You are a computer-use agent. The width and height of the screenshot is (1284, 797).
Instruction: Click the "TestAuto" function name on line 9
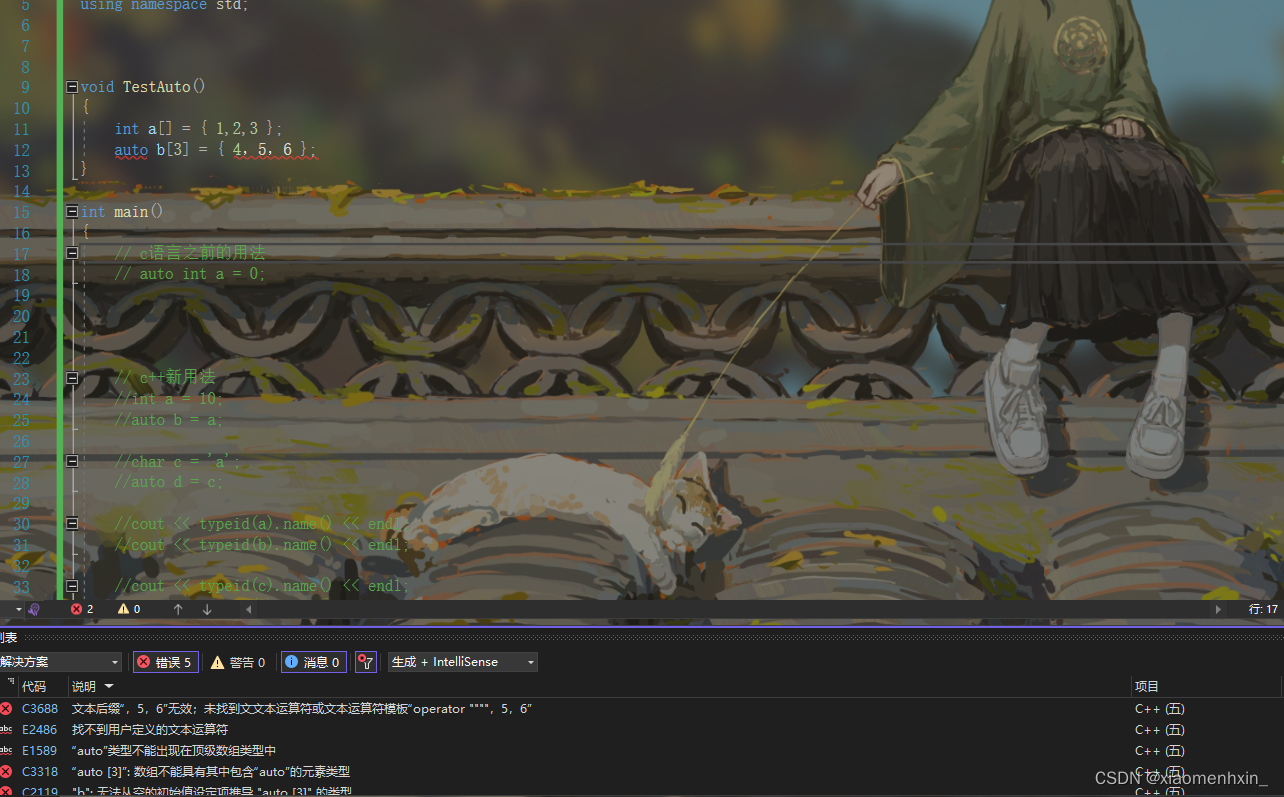(x=156, y=87)
